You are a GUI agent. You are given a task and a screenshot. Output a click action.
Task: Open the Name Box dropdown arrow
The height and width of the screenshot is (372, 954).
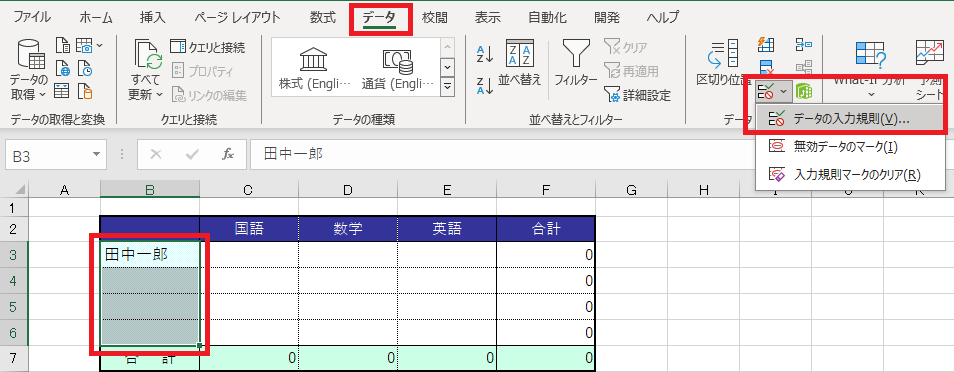[96, 155]
